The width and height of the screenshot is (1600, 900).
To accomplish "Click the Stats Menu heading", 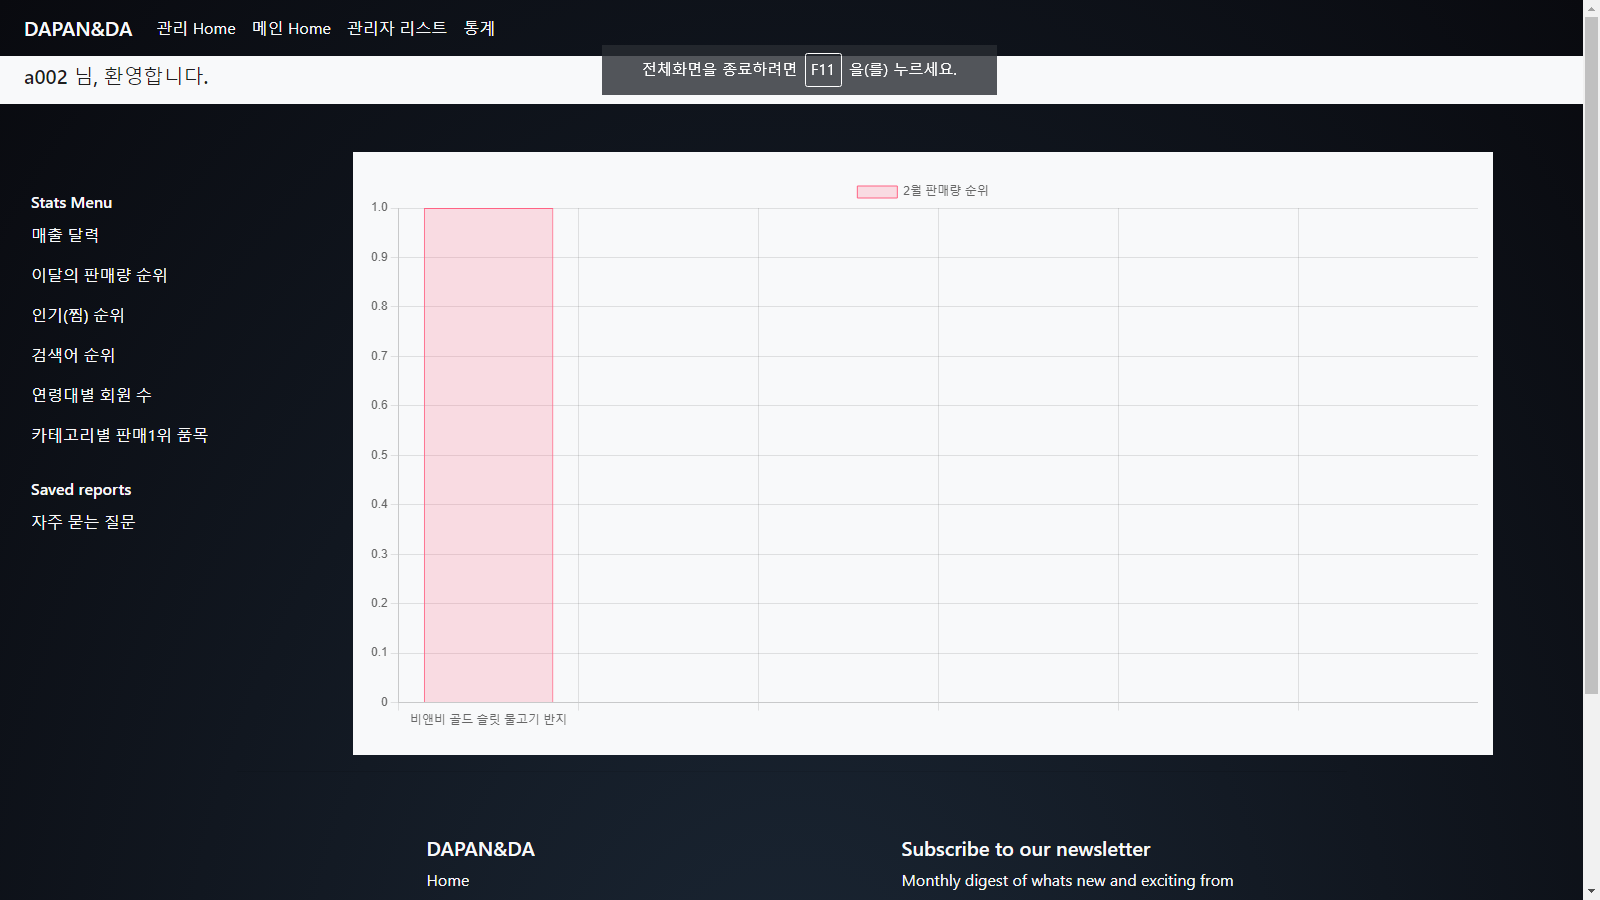I will pyautogui.click(x=71, y=202).
